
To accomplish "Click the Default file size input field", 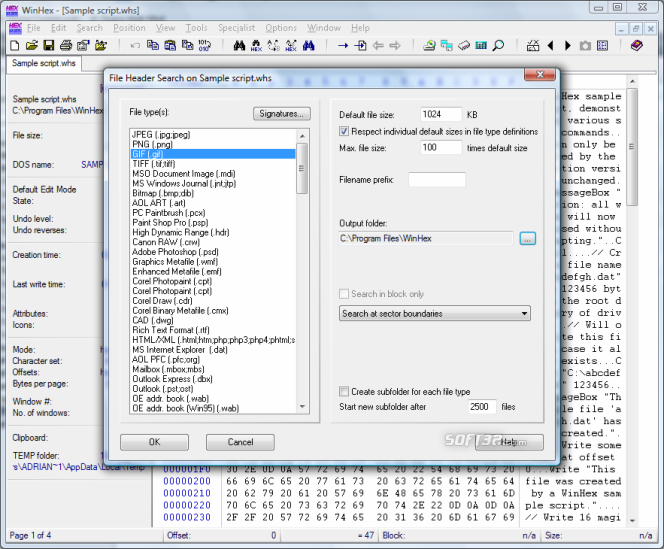I will (441, 114).
